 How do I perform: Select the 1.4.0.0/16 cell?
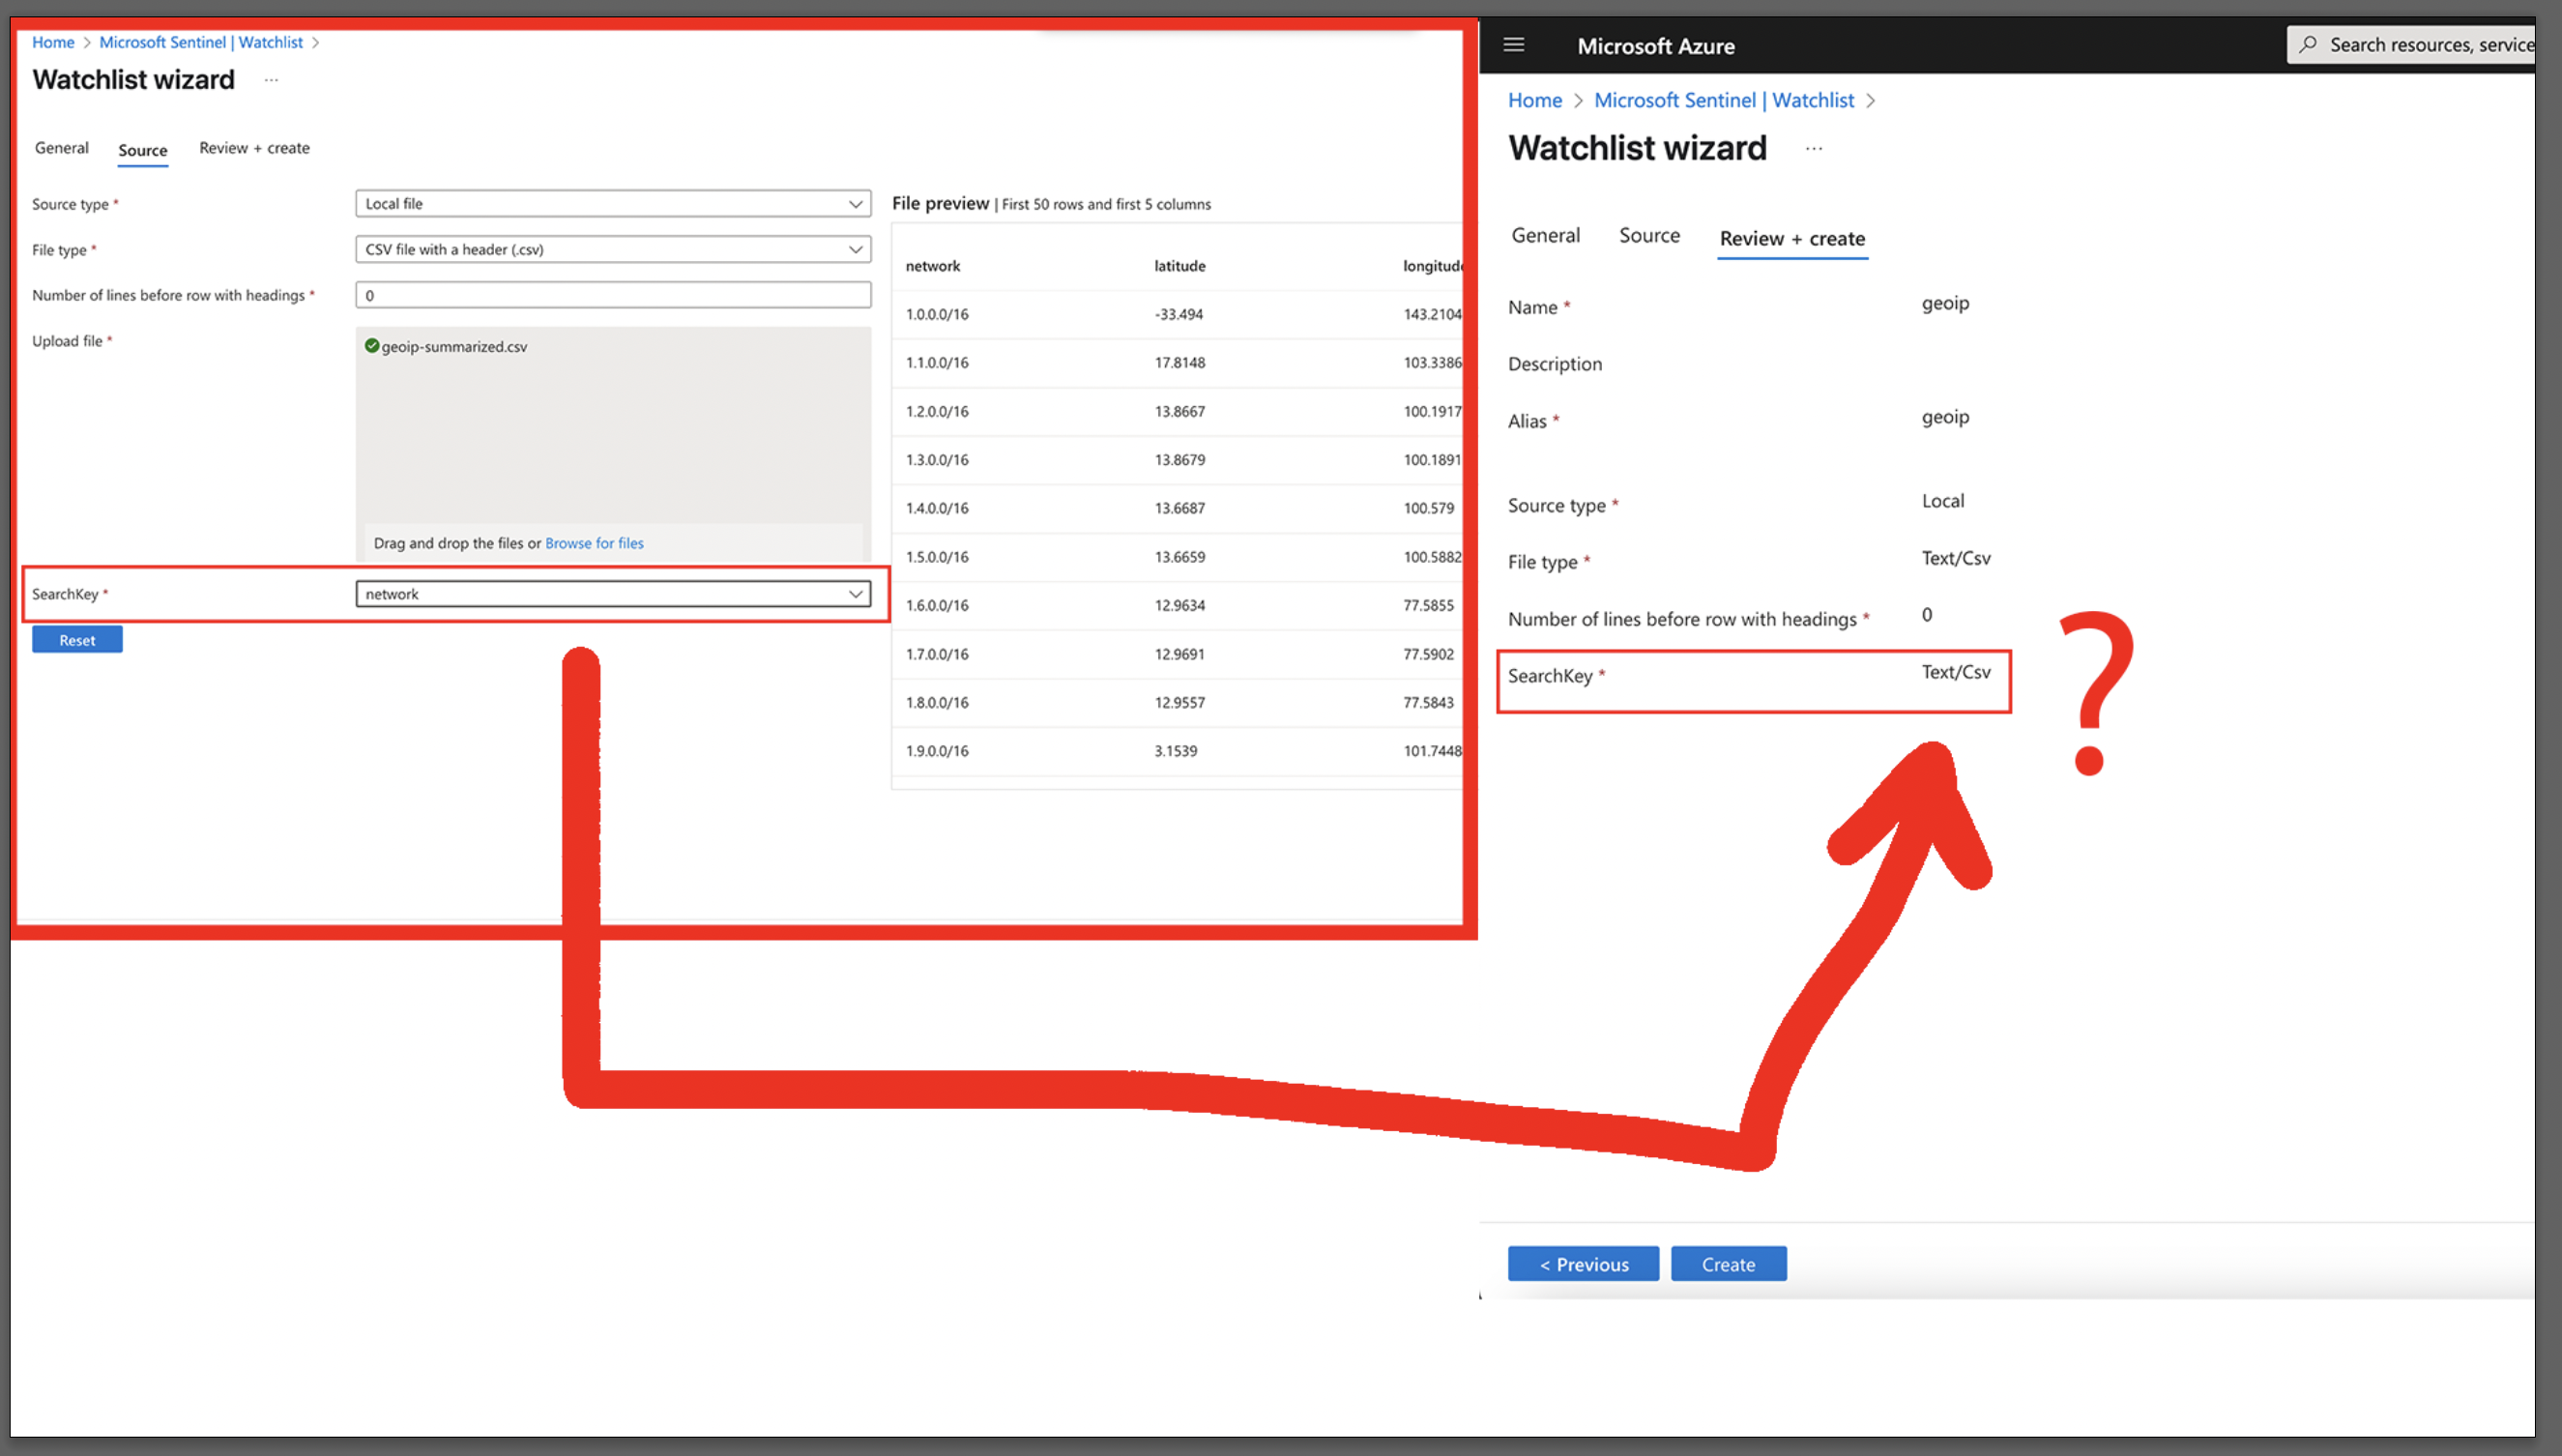click(937, 508)
